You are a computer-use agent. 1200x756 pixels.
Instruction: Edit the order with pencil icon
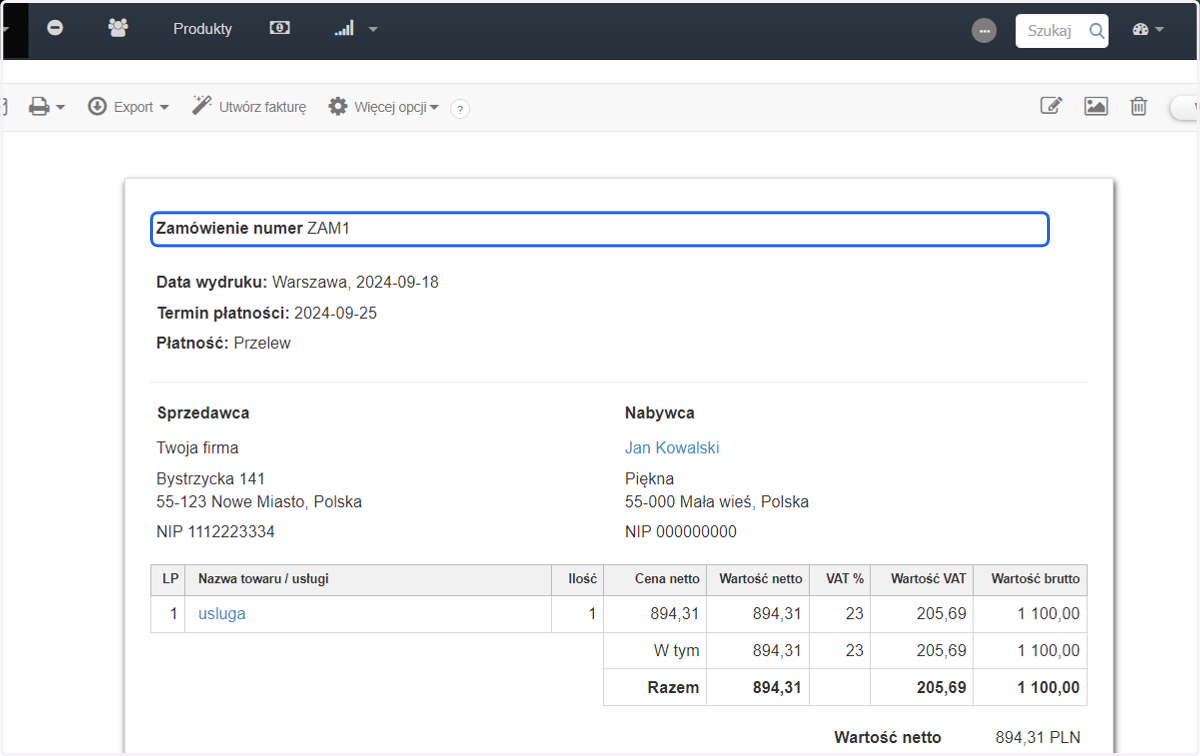tap(1051, 106)
